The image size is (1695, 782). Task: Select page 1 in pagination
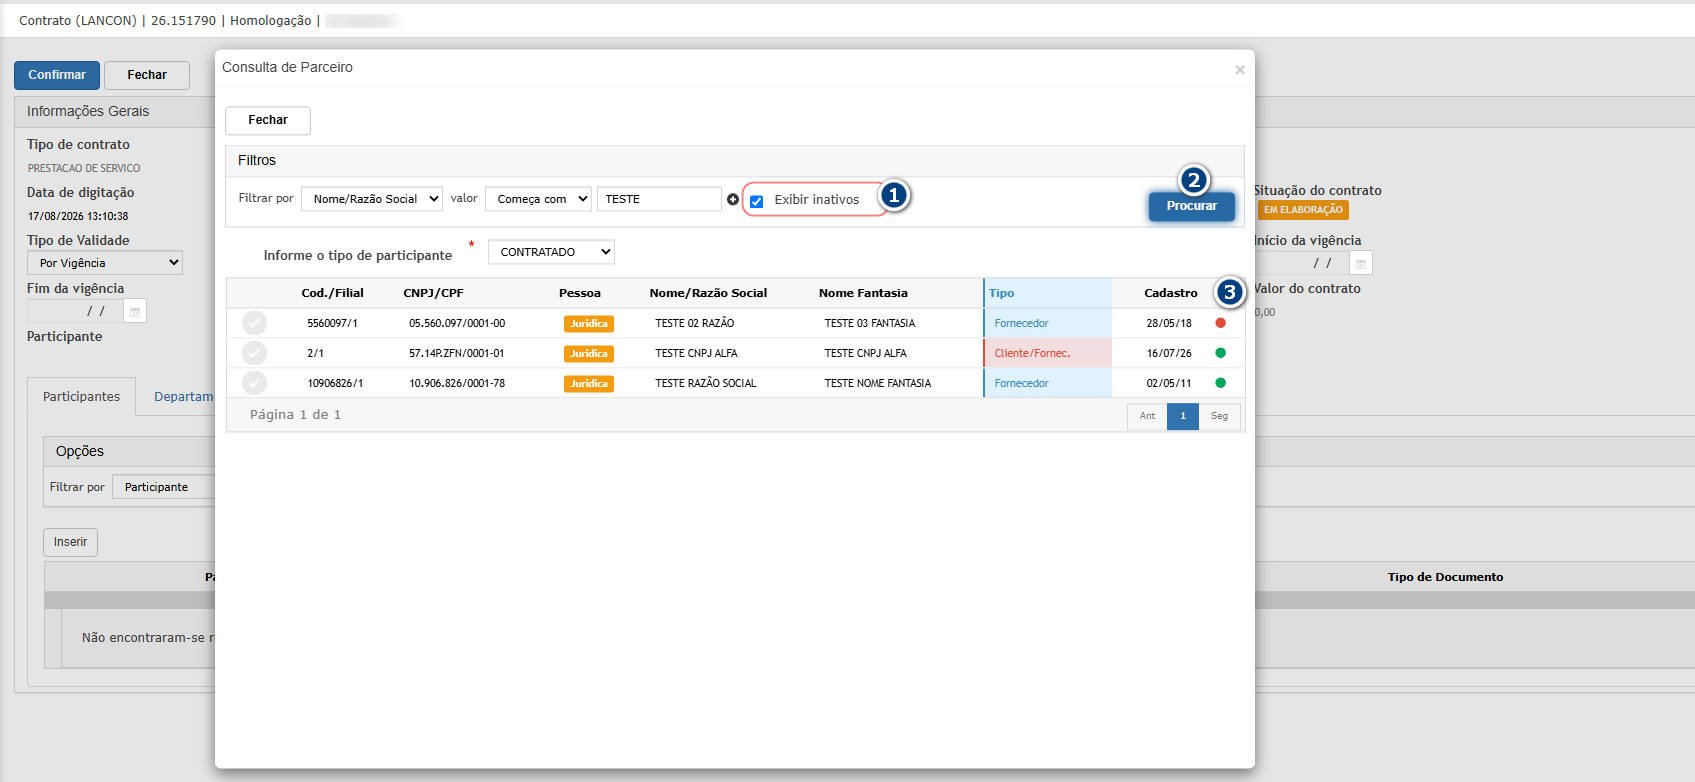[1183, 416]
